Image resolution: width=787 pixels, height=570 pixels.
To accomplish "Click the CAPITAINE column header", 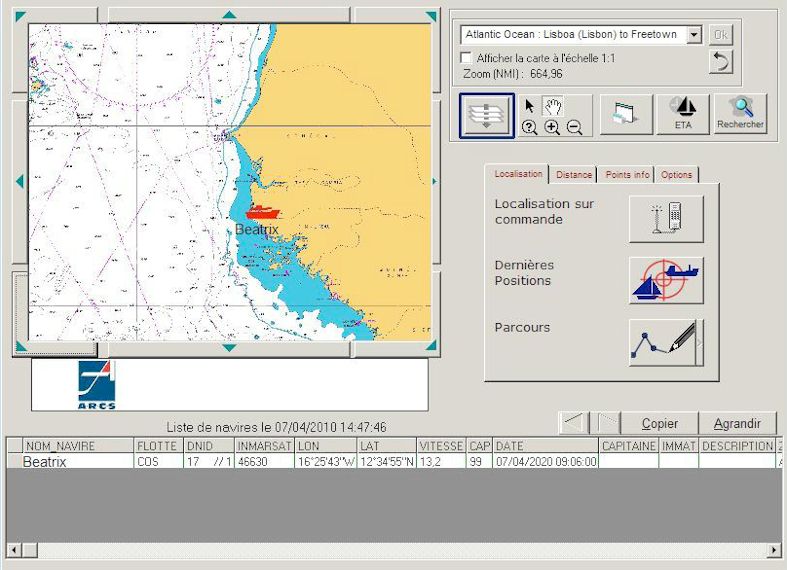I will point(629,446).
